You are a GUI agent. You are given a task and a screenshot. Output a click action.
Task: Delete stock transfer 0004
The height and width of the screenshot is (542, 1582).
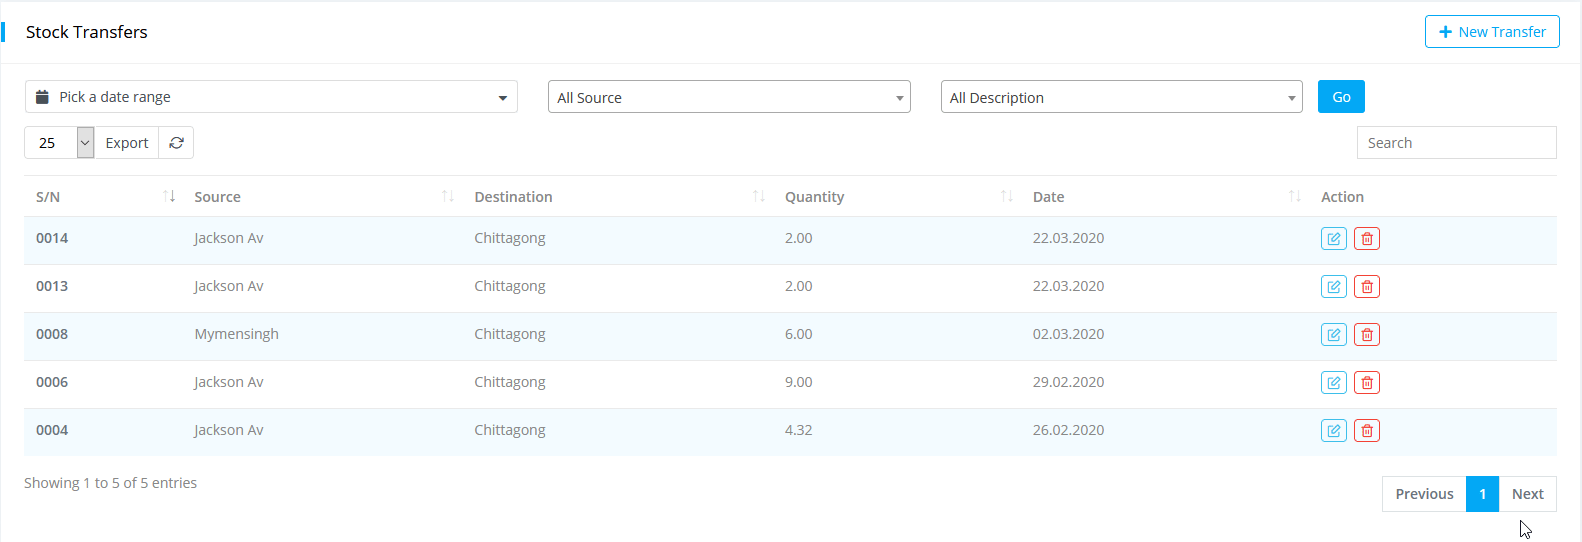pos(1366,431)
